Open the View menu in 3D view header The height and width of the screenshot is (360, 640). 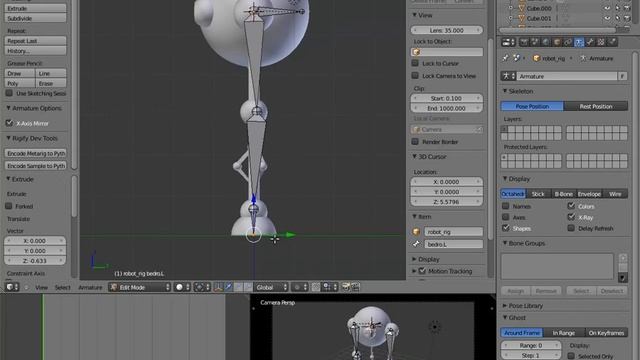click(x=41, y=287)
